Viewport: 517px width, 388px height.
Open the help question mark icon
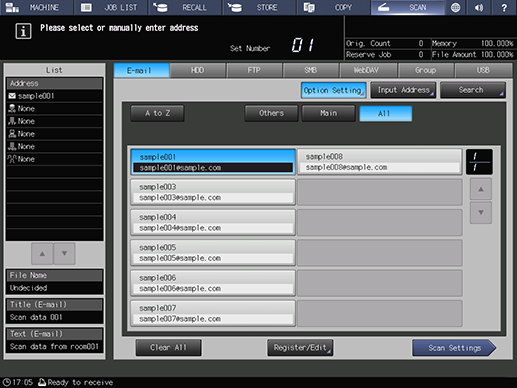pos(504,7)
